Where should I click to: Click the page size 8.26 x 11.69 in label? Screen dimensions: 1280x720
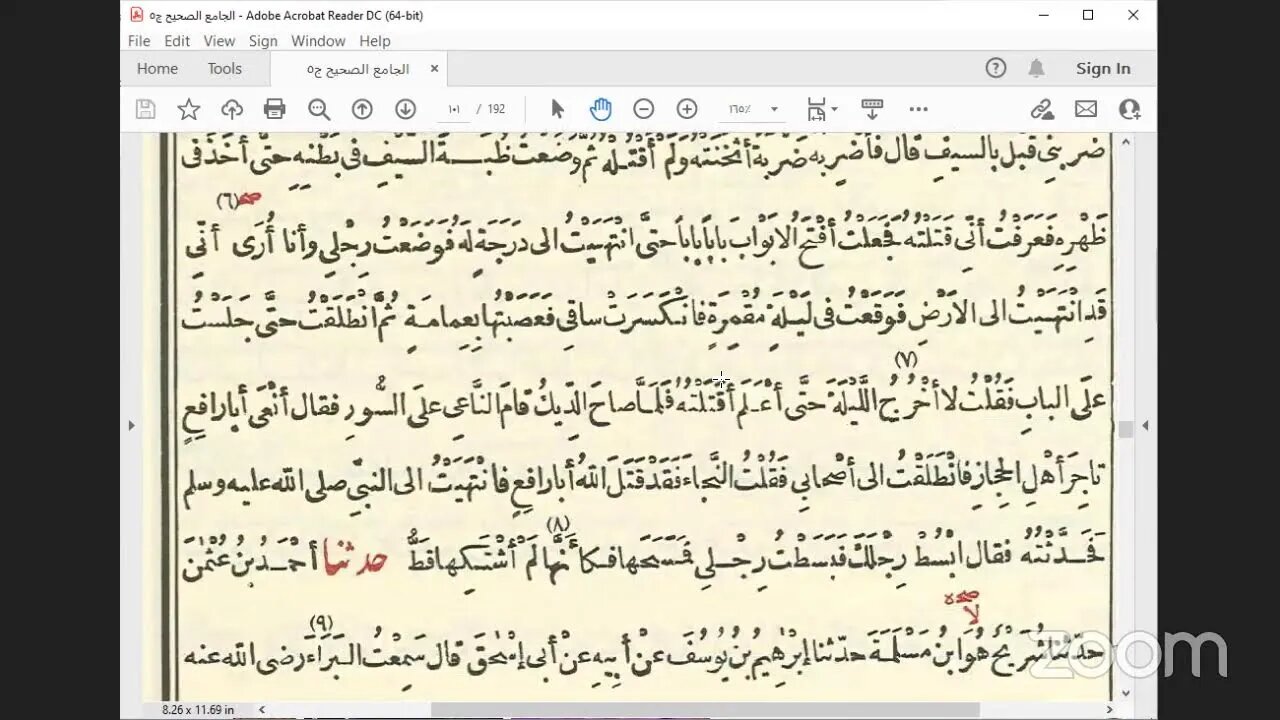click(198, 709)
